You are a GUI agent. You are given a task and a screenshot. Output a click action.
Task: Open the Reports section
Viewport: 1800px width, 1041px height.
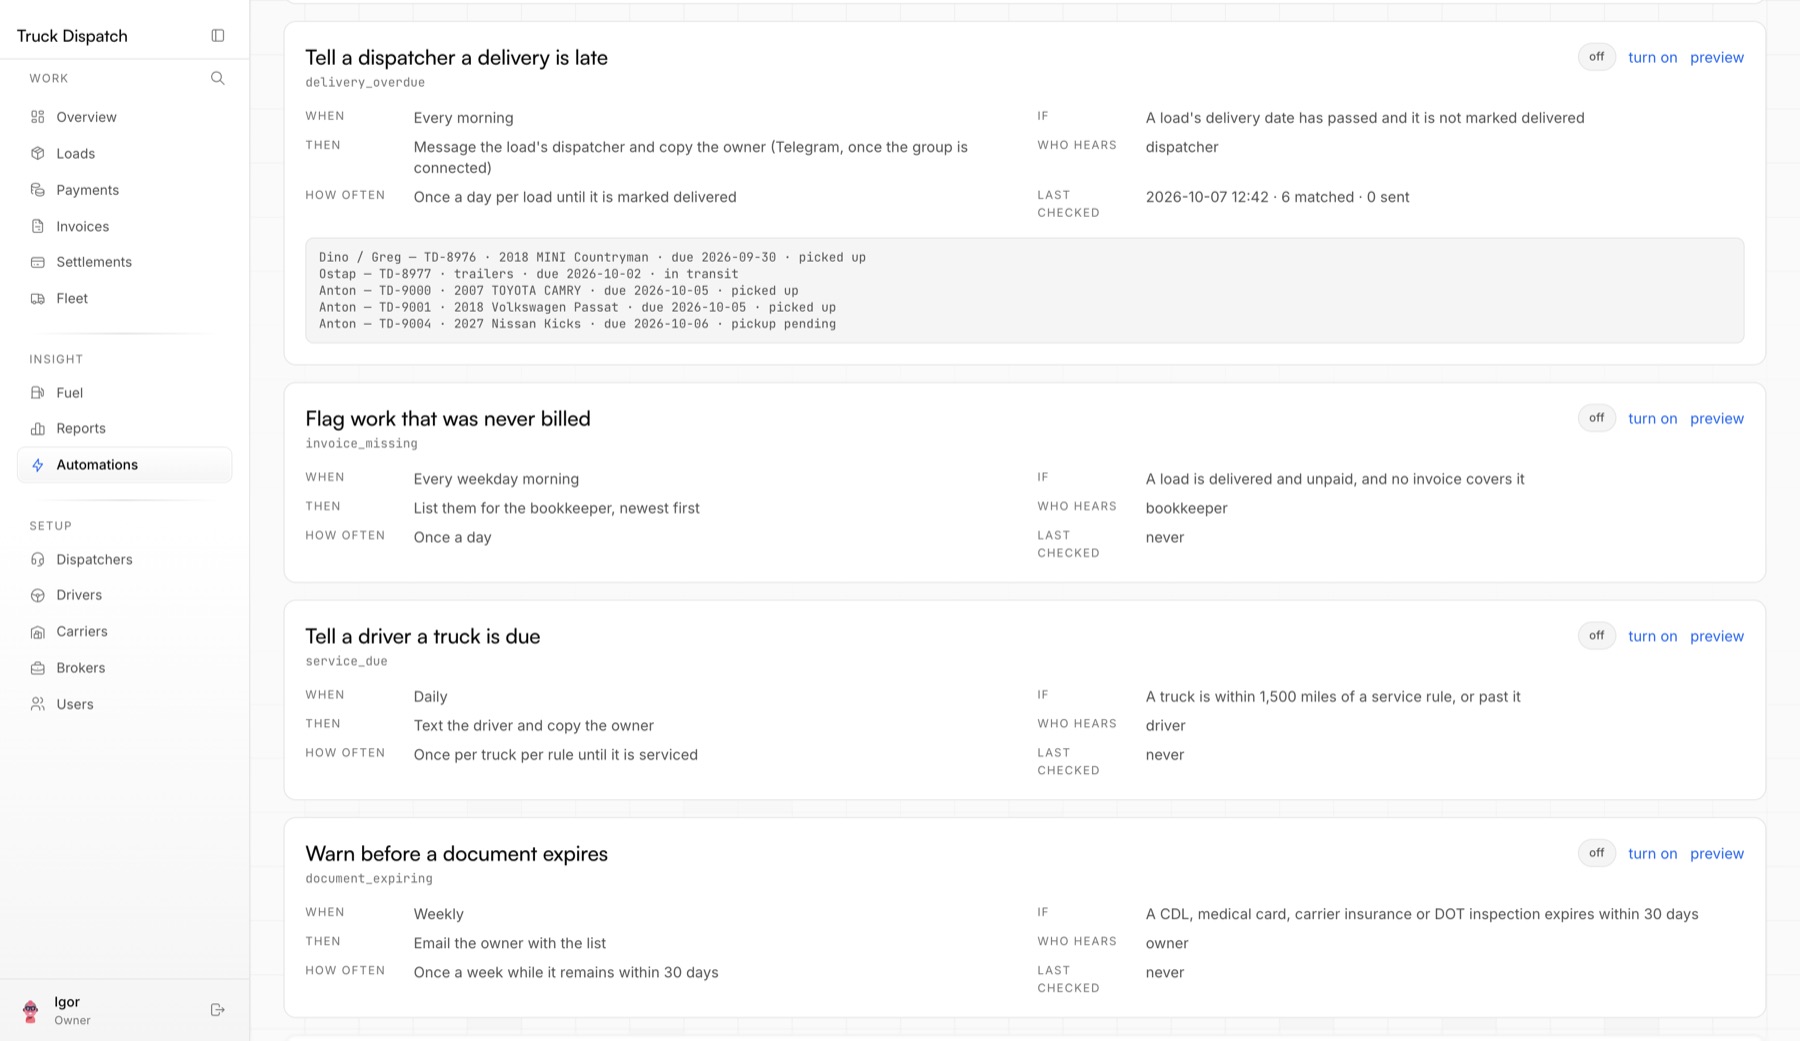(124, 428)
